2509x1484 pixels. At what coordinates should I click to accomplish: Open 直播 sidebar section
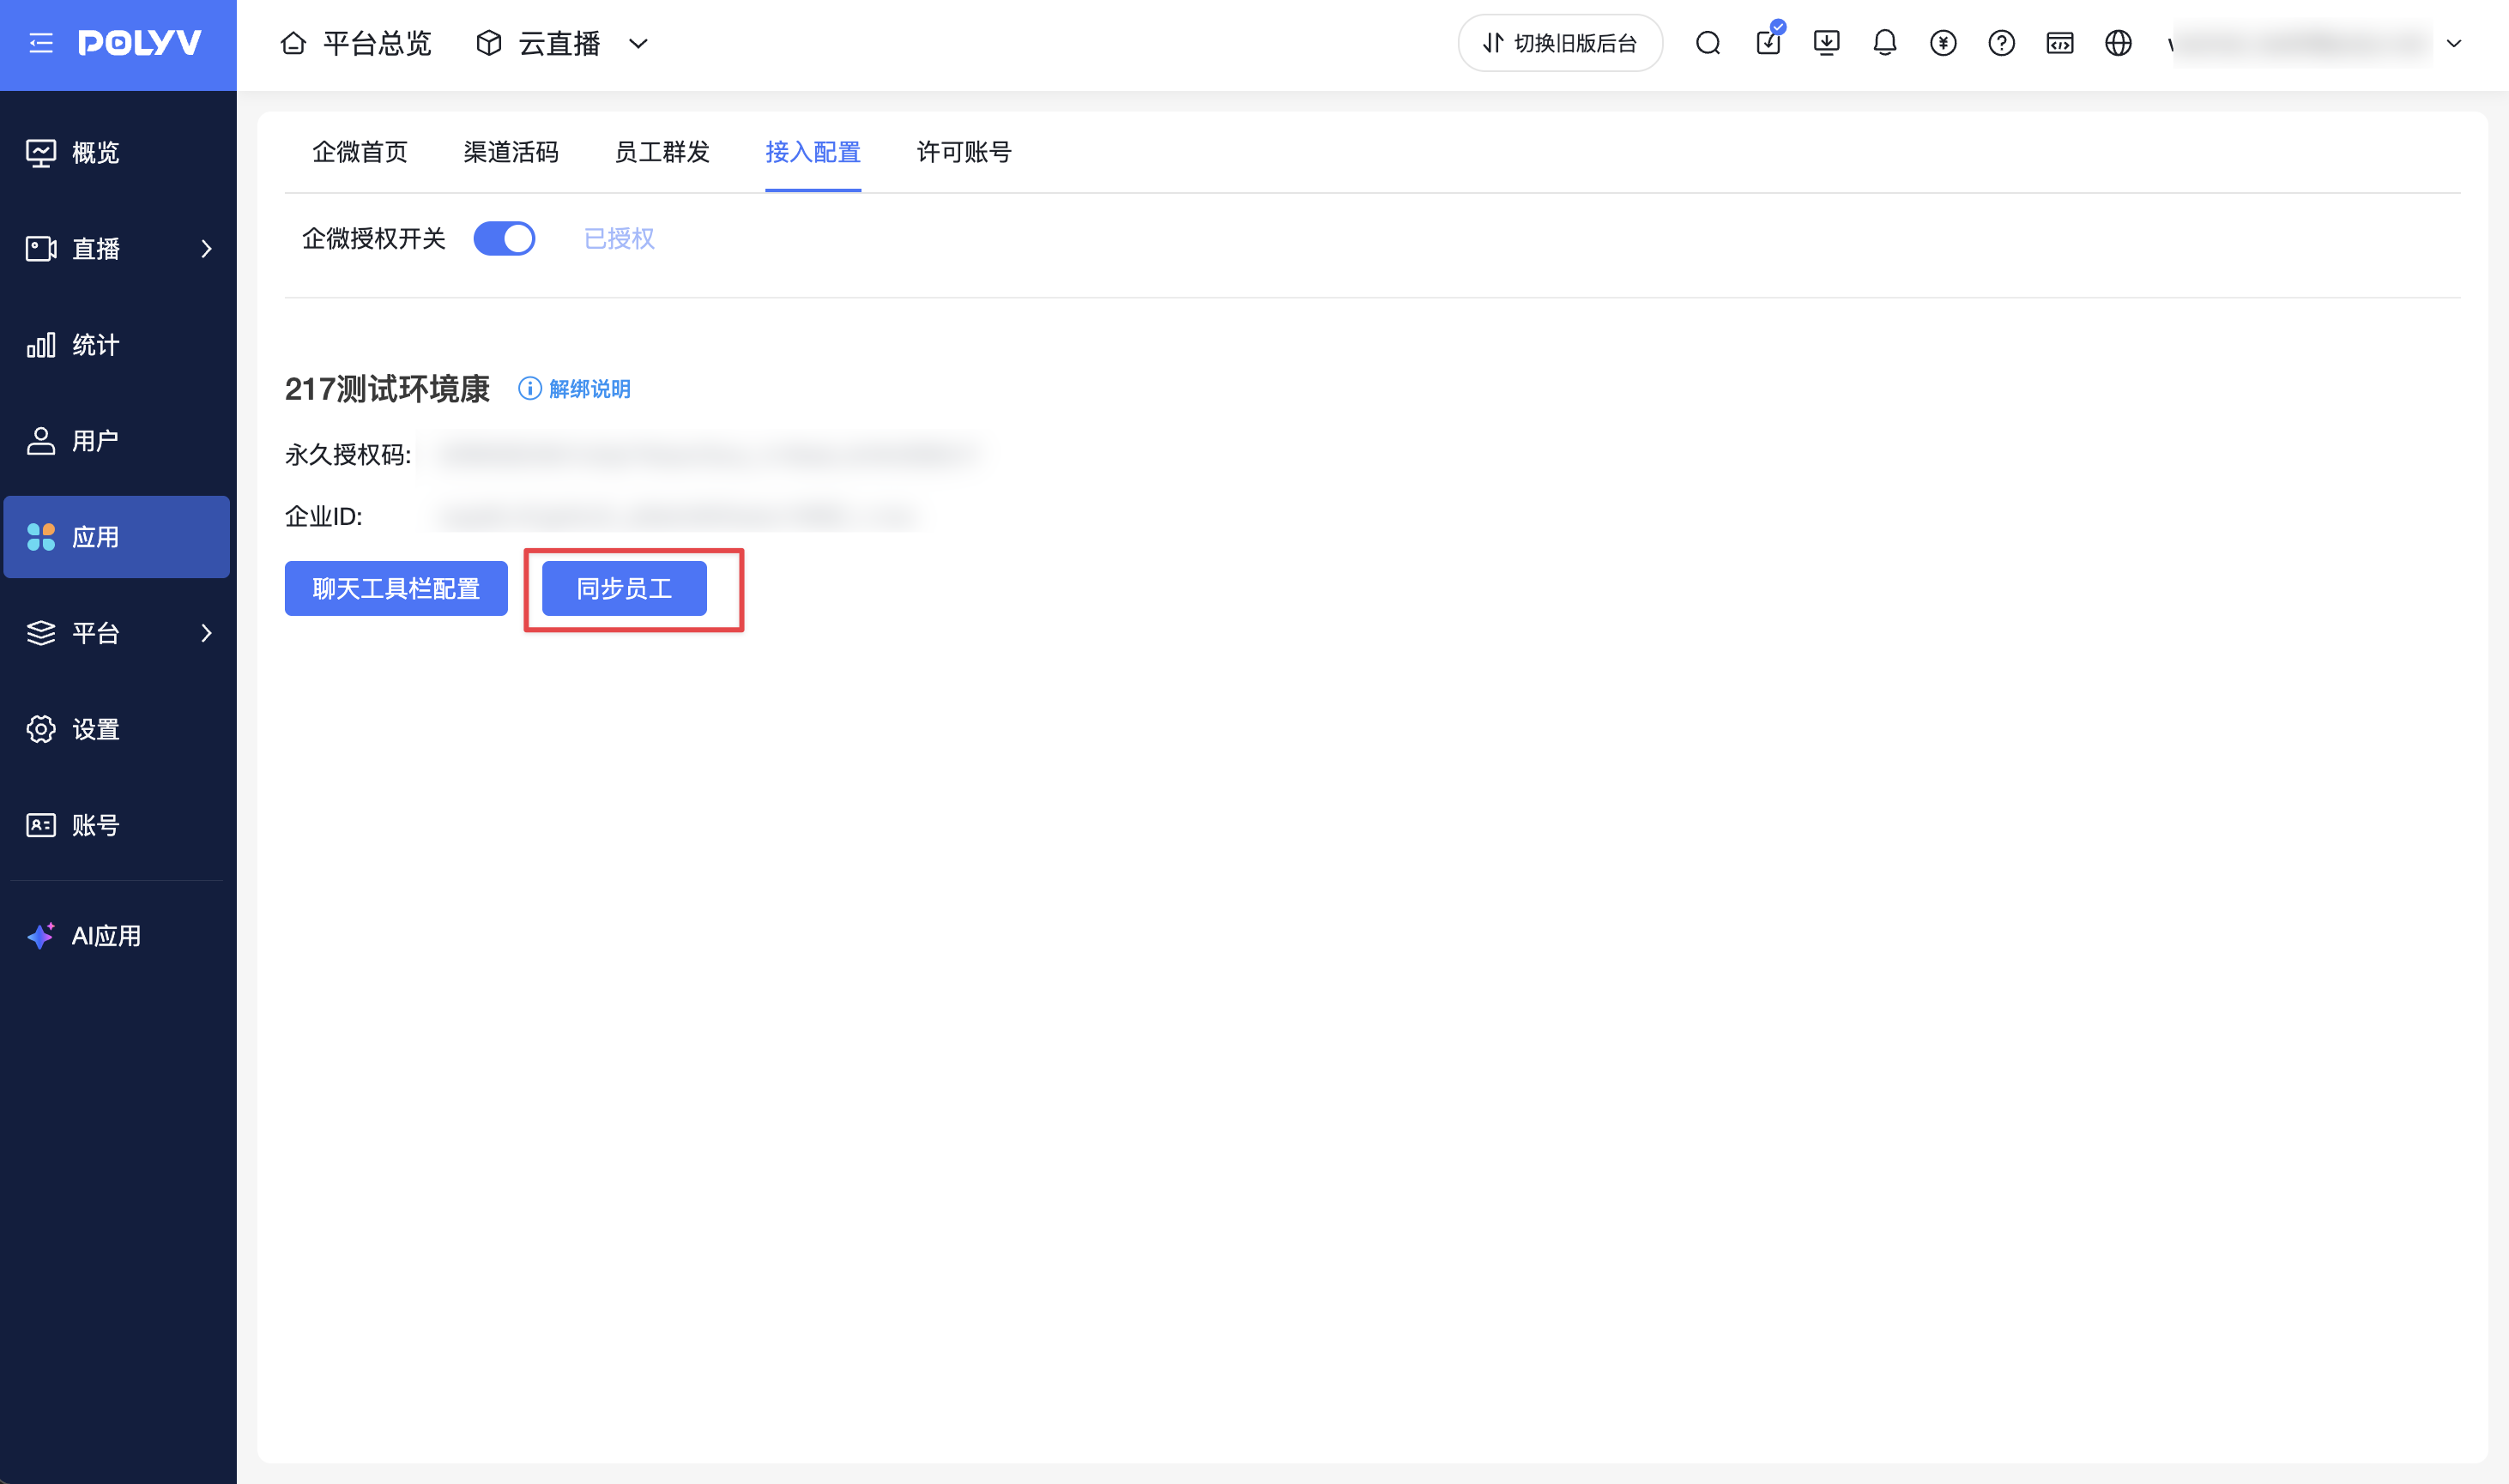click(117, 248)
